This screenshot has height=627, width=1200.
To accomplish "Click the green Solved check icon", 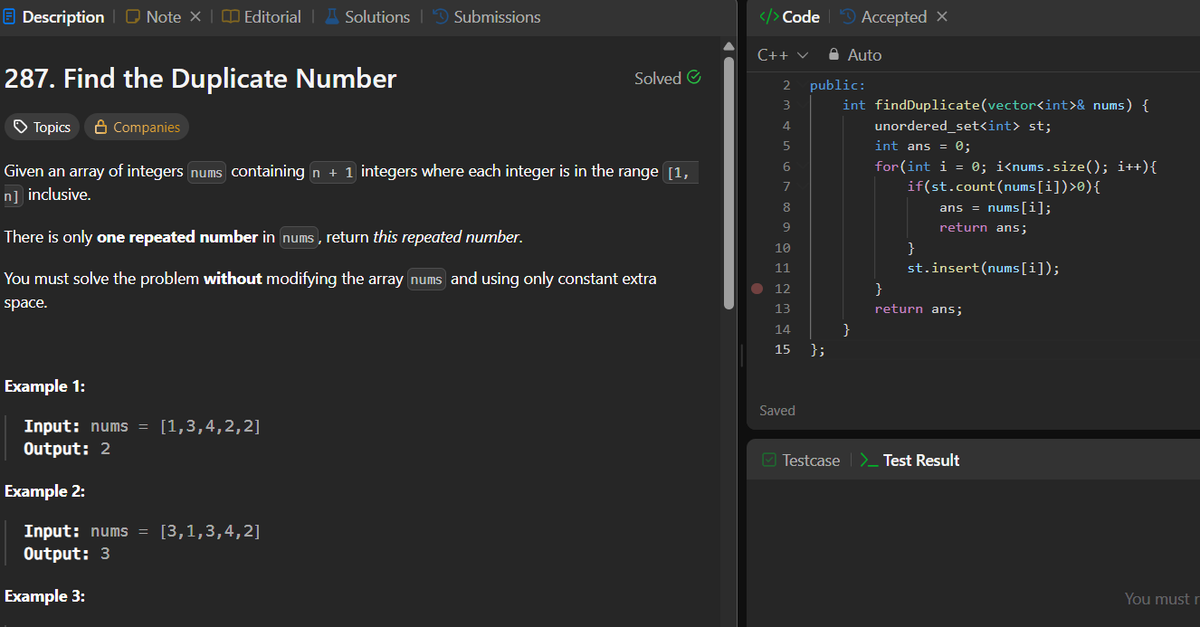I will pos(694,78).
